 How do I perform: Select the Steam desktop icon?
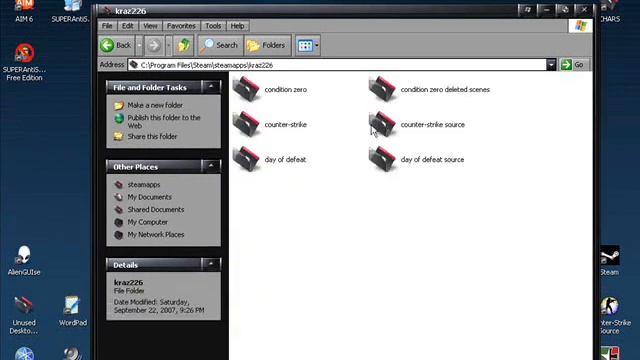[x=609, y=261]
